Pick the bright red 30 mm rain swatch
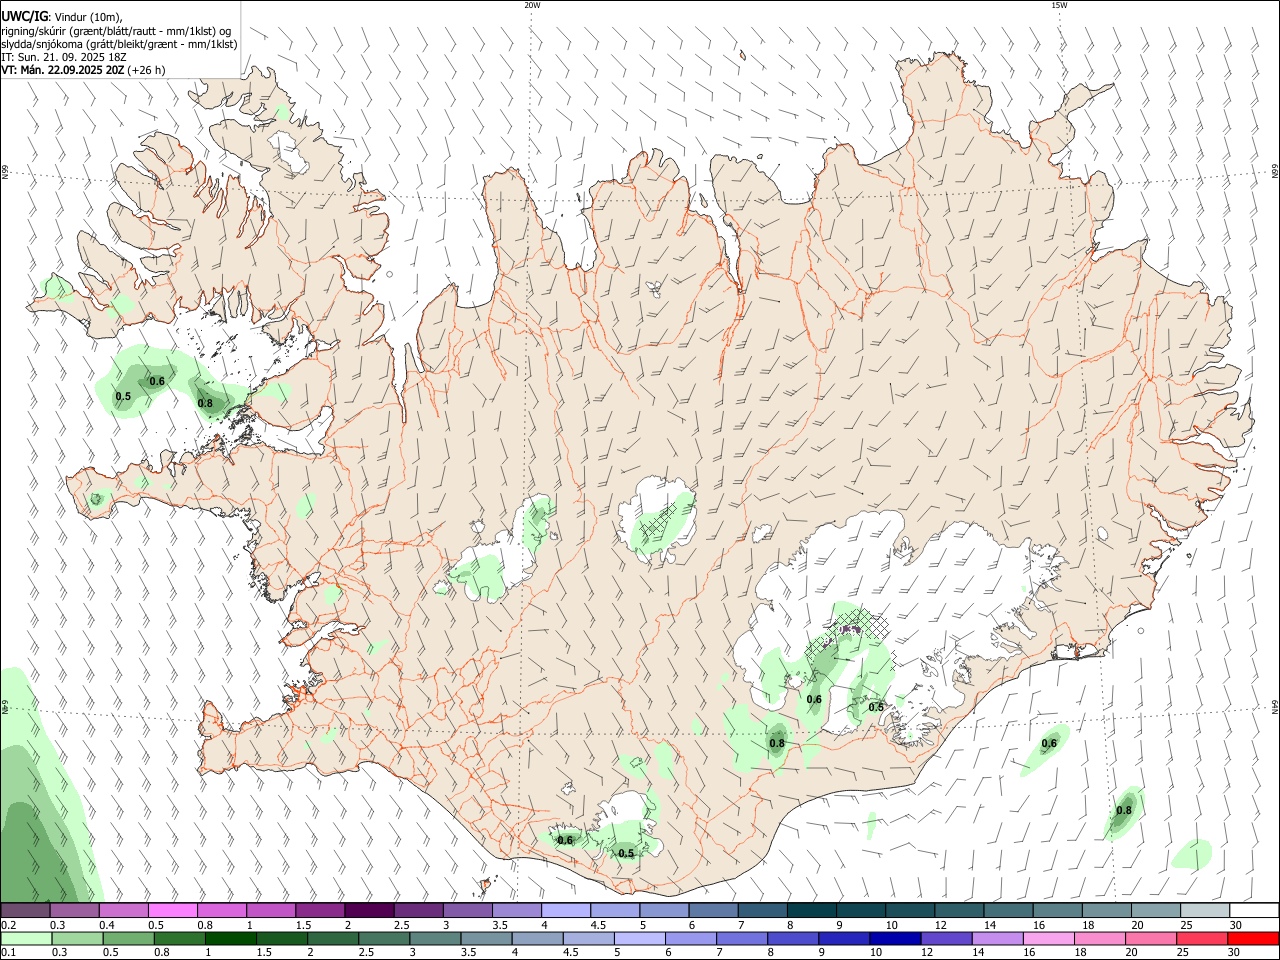Screen dimensions: 1280x960 point(1253,938)
